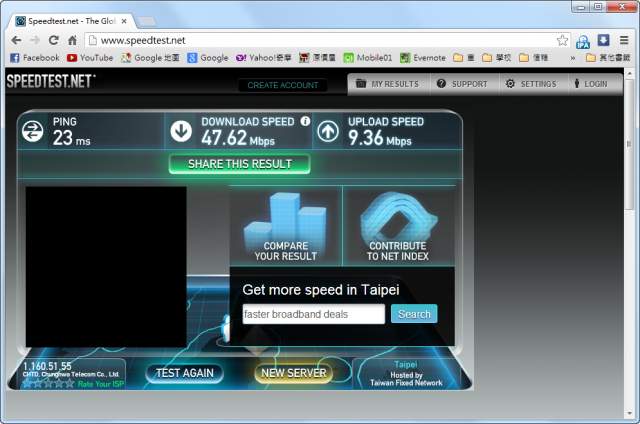Click the download speed arrow icon
Viewport: 640px width, 424px height.
coord(181,131)
